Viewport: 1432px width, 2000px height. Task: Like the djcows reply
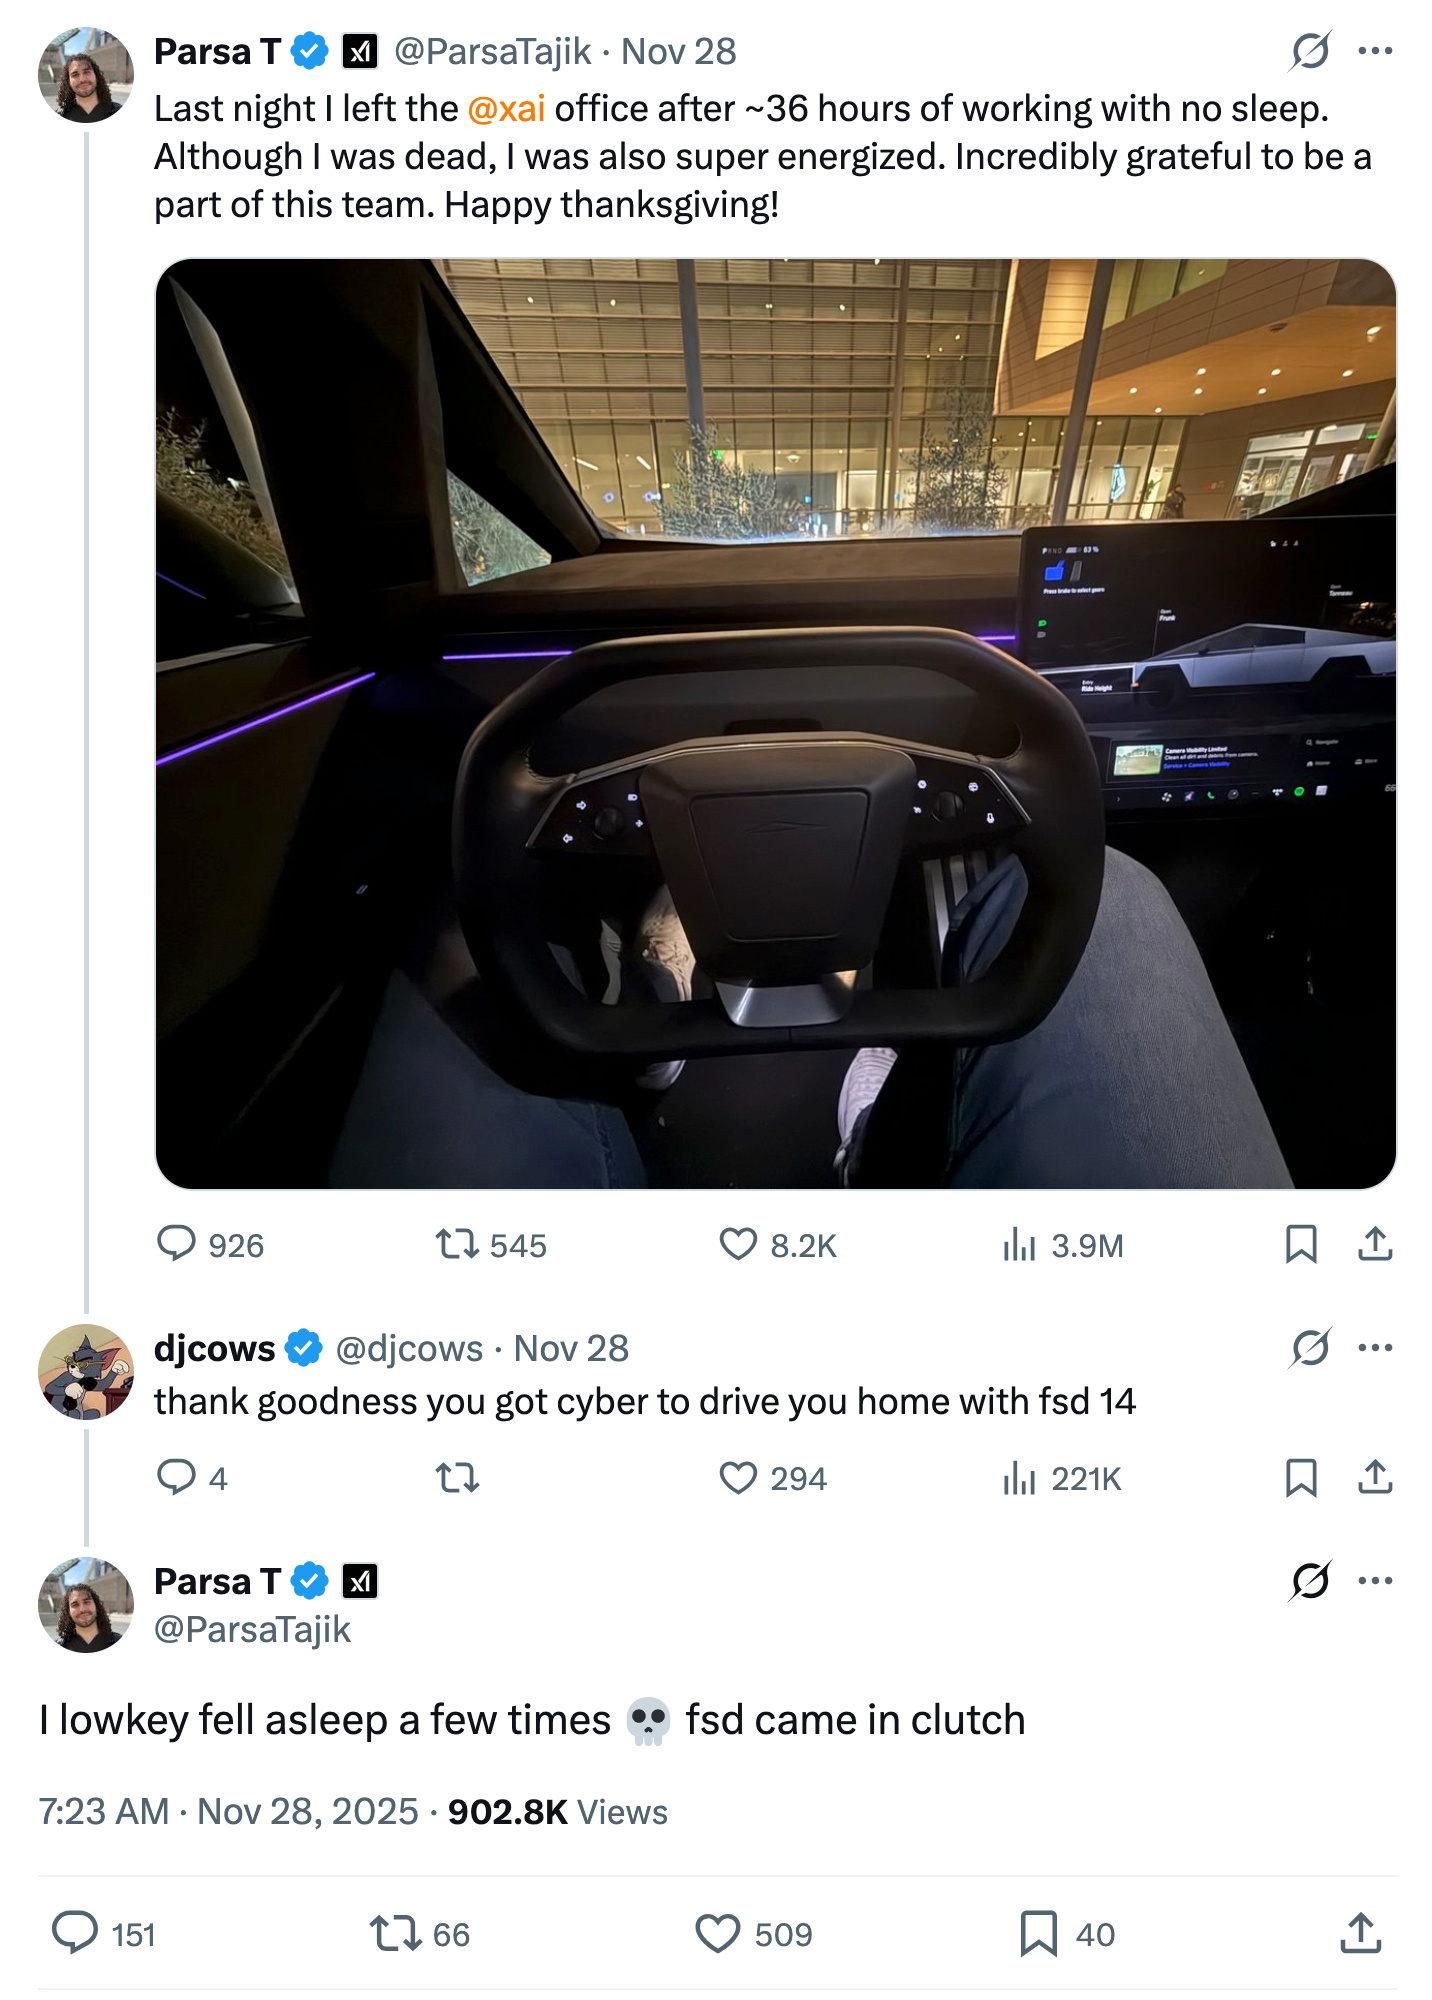click(738, 1477)
